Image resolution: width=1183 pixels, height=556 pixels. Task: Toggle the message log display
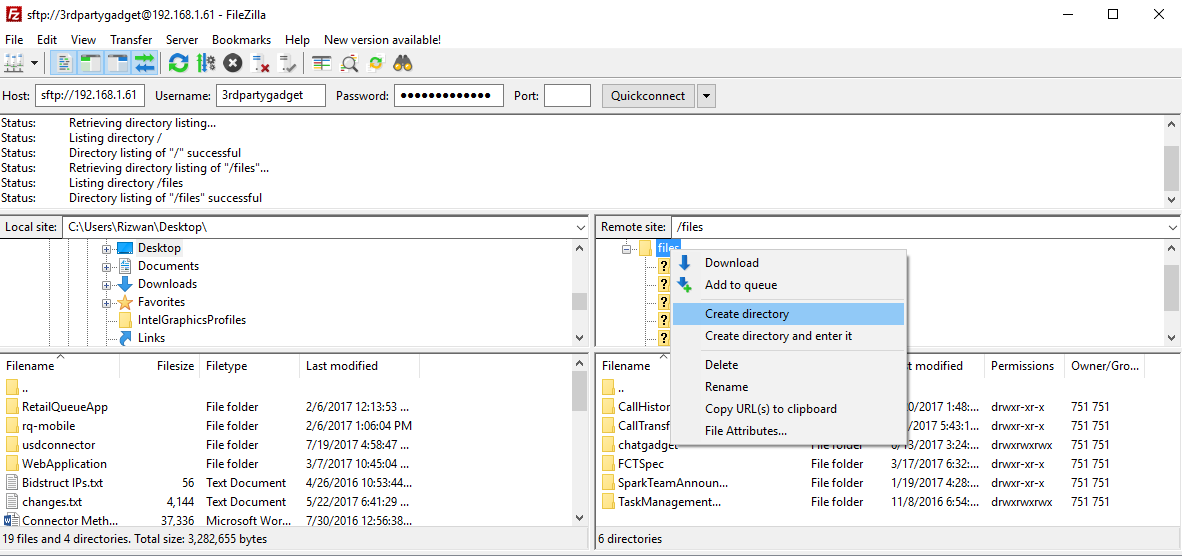(64, 64)
